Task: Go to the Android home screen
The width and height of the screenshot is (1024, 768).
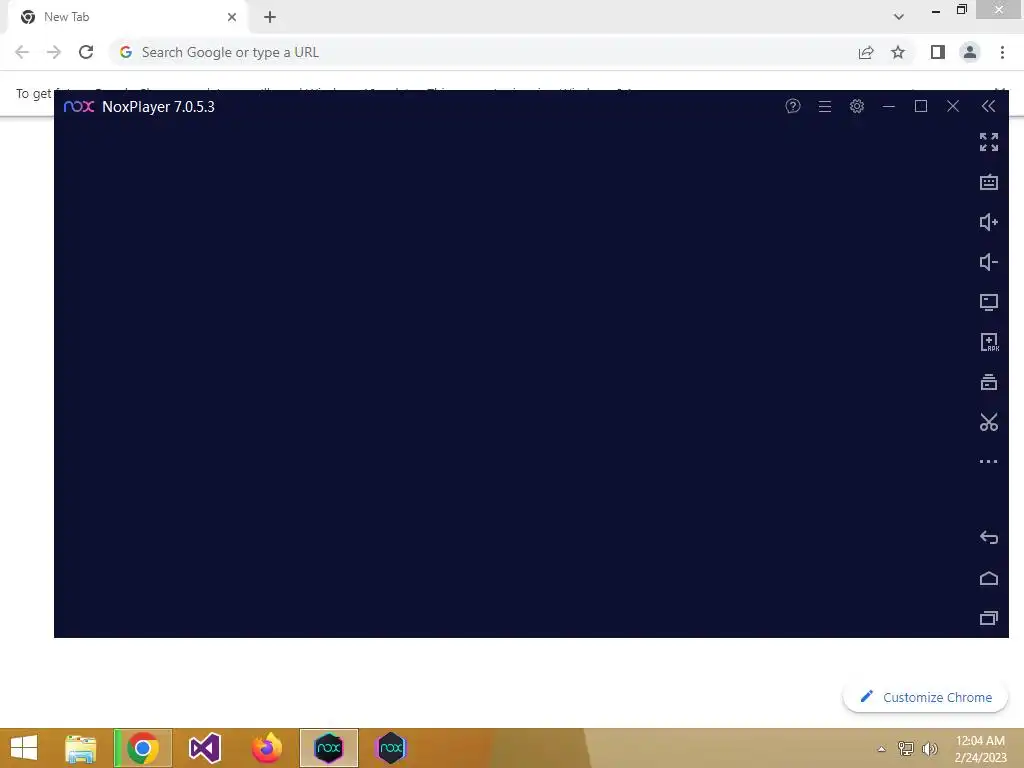Action: coord(989,578)
